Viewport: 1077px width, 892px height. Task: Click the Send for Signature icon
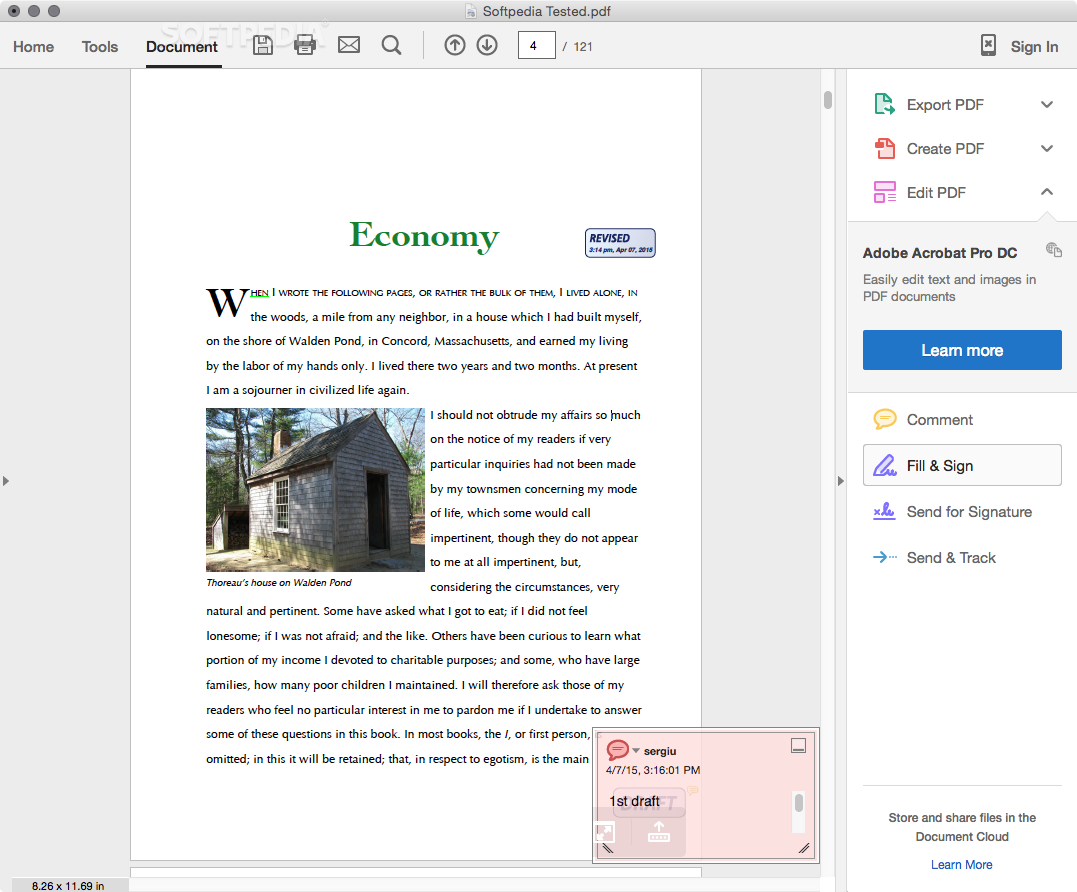tap(885, 512)
